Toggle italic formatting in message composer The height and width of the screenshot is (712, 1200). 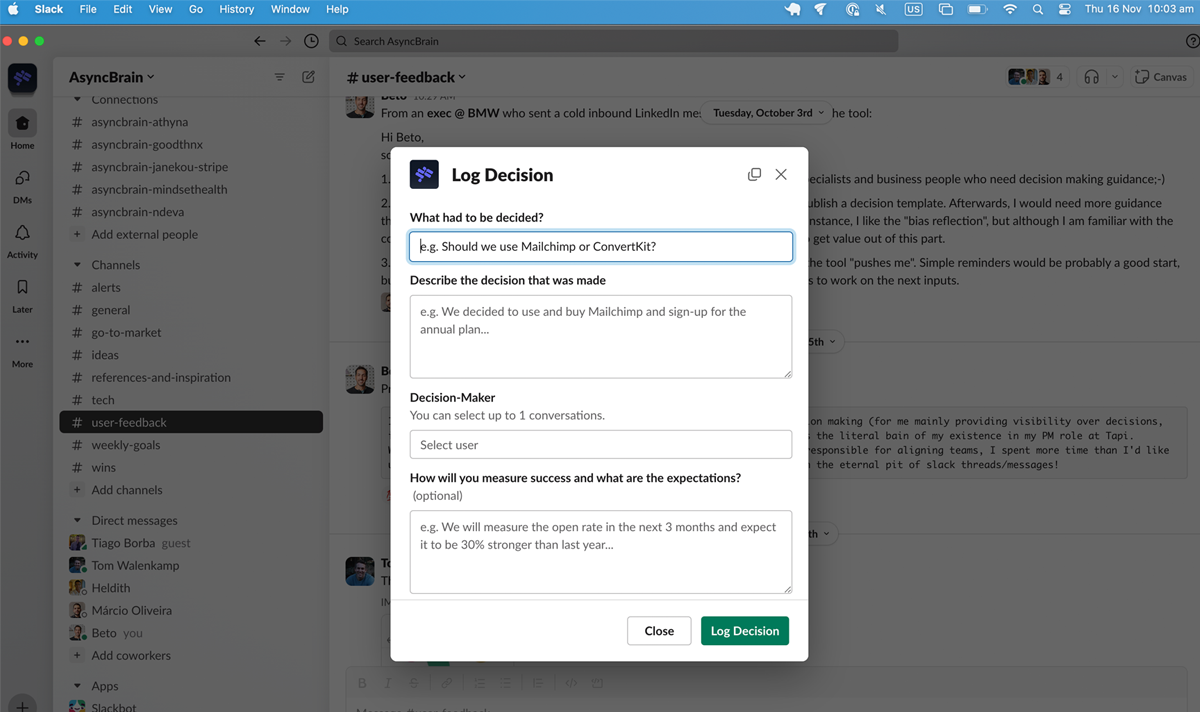coord(388,683)
